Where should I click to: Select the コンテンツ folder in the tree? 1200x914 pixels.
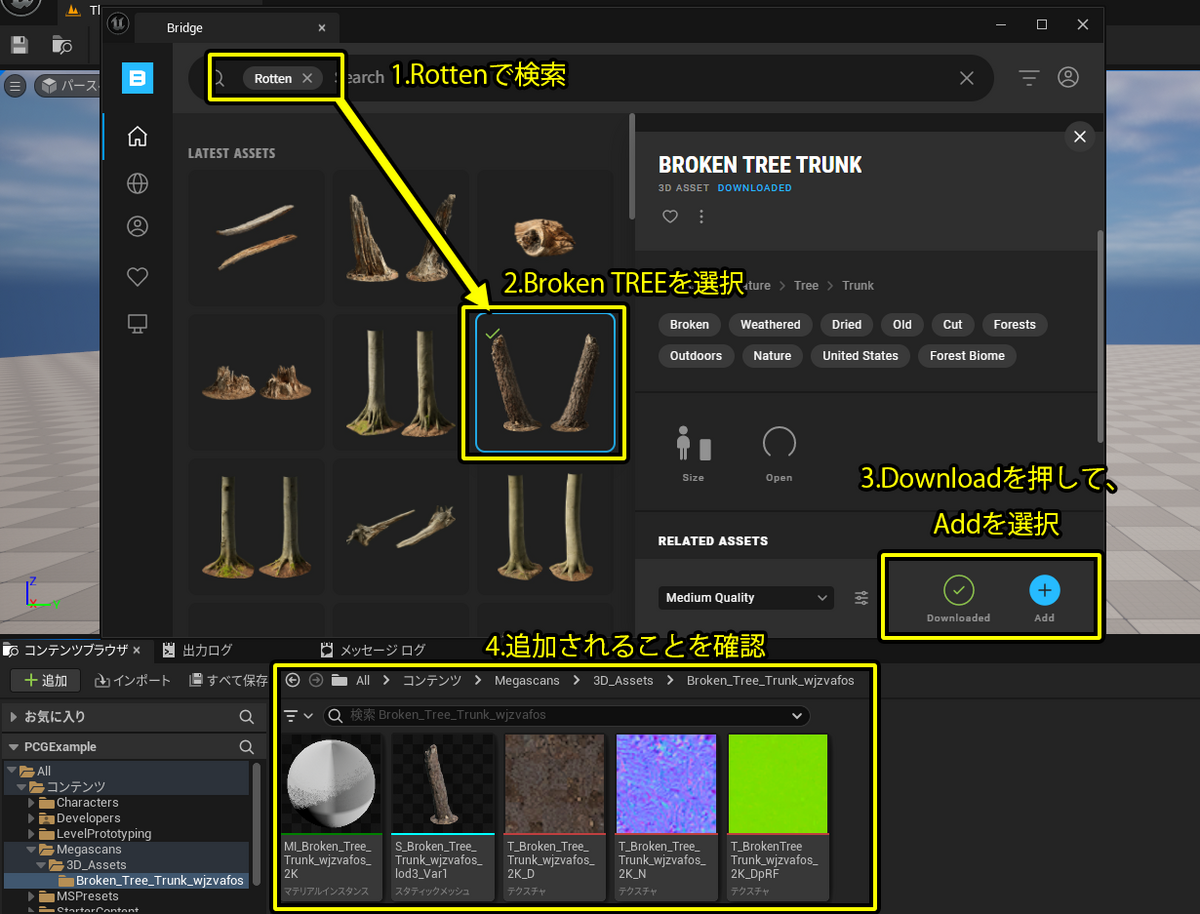tap(74, 787)
